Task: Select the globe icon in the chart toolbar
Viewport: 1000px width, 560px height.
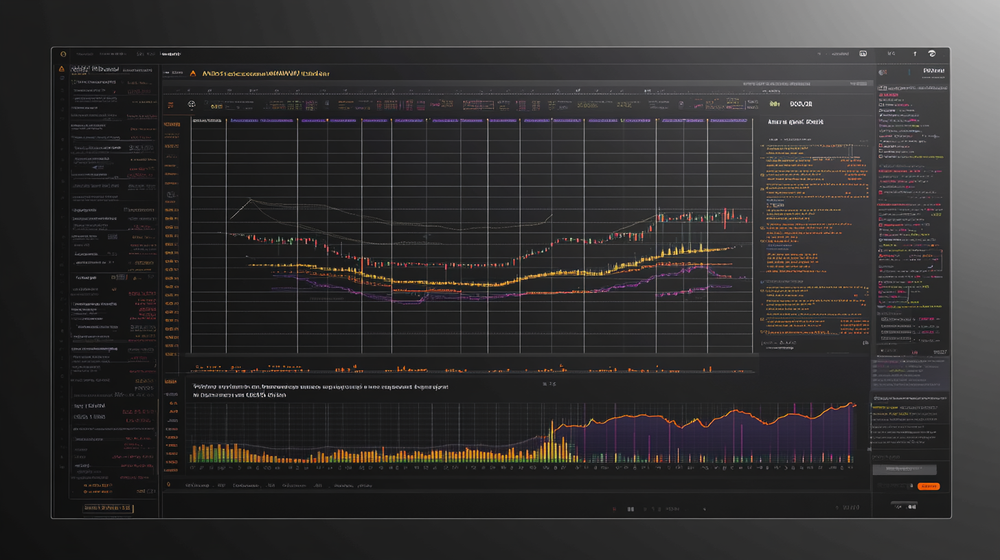Action: 190,103
